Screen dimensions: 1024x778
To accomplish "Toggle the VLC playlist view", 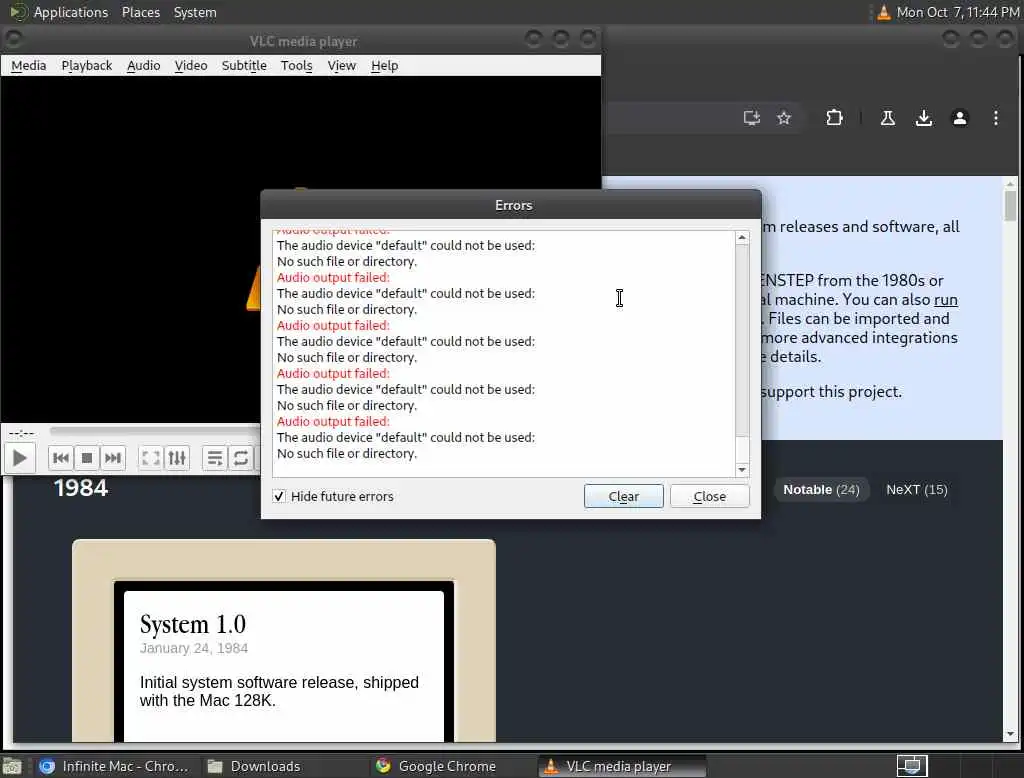I will click(x=215, y=458).
